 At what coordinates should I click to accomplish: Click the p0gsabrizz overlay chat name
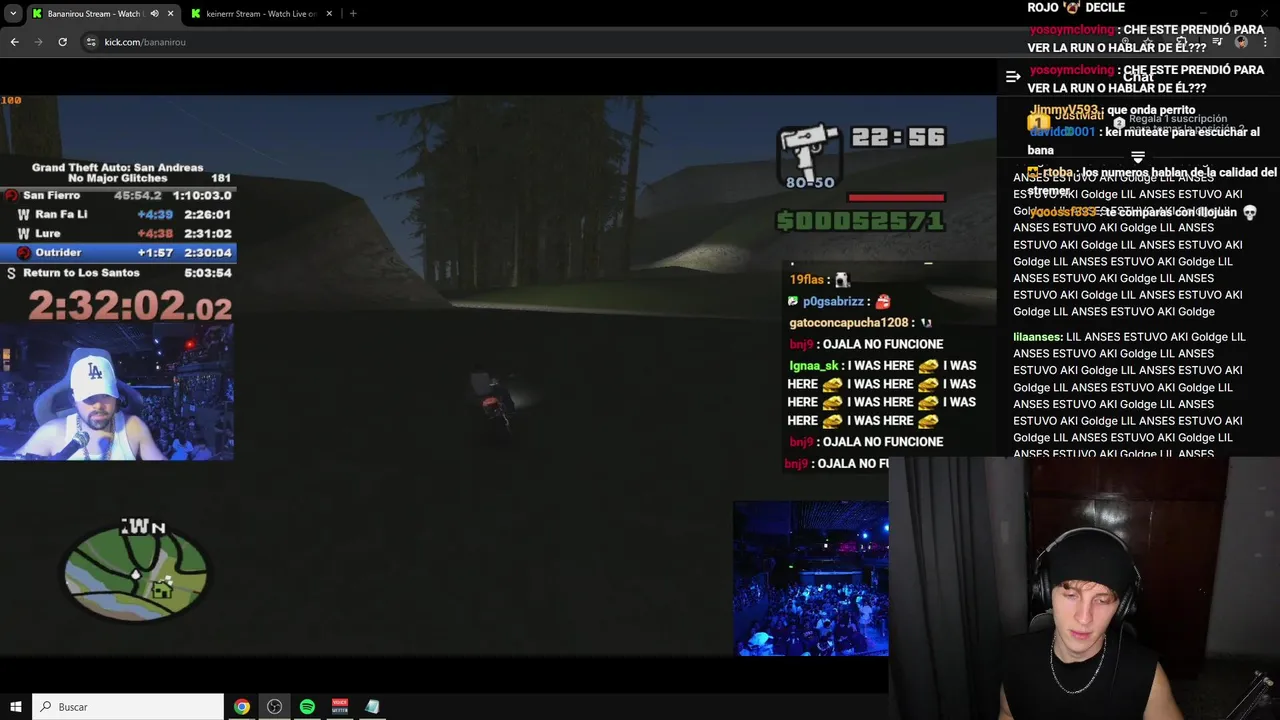[x=833, y=301]
